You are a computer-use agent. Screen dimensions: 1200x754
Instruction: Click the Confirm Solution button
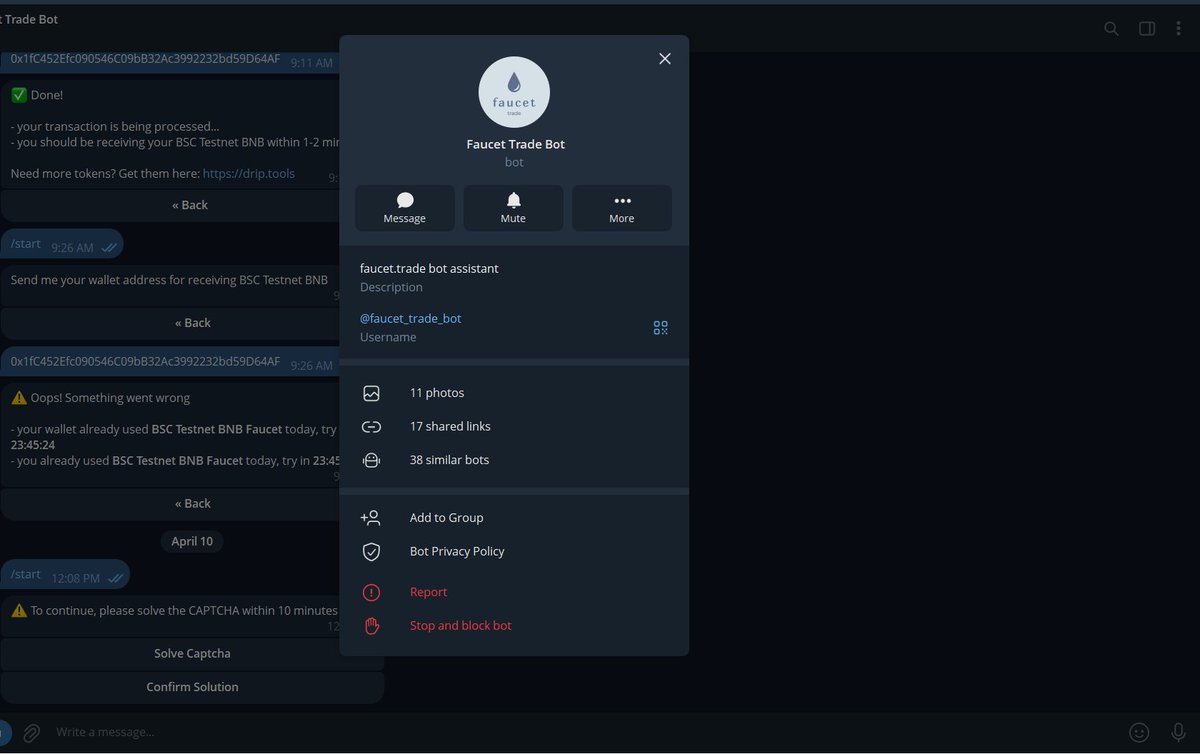(x=192, y=687)
